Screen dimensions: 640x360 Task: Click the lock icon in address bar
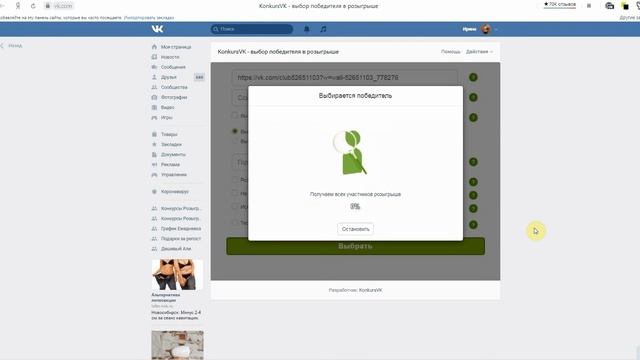tap(48, 6)
